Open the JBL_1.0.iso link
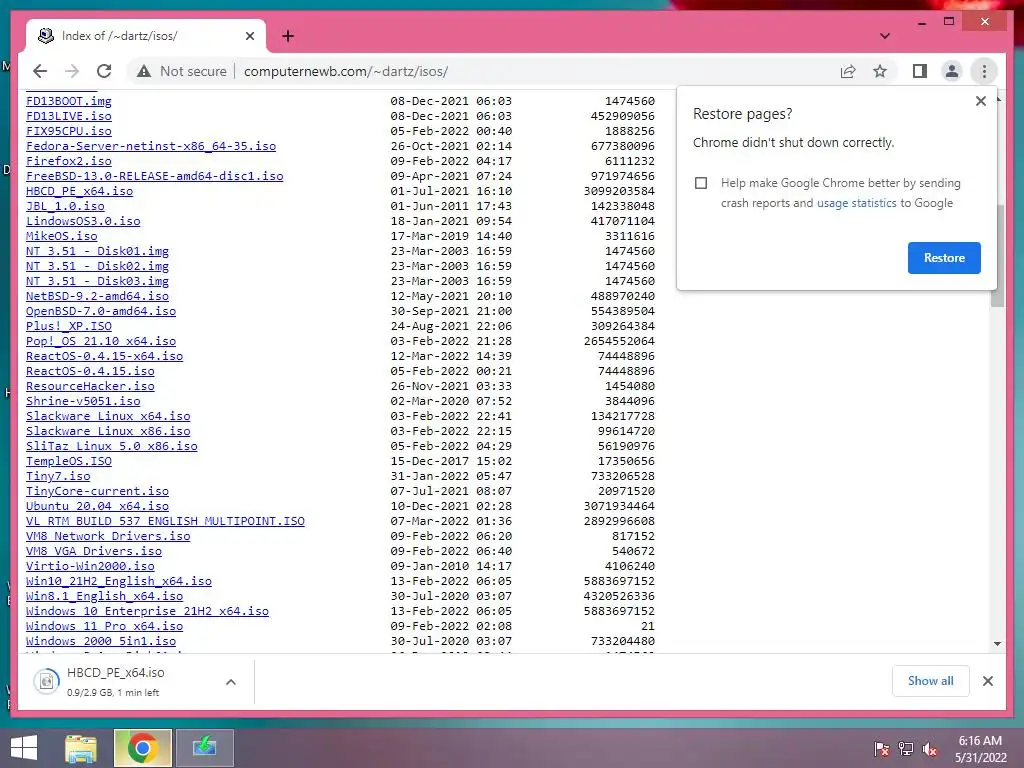Viewport: 1024px width, 768px height. point(65,206)
